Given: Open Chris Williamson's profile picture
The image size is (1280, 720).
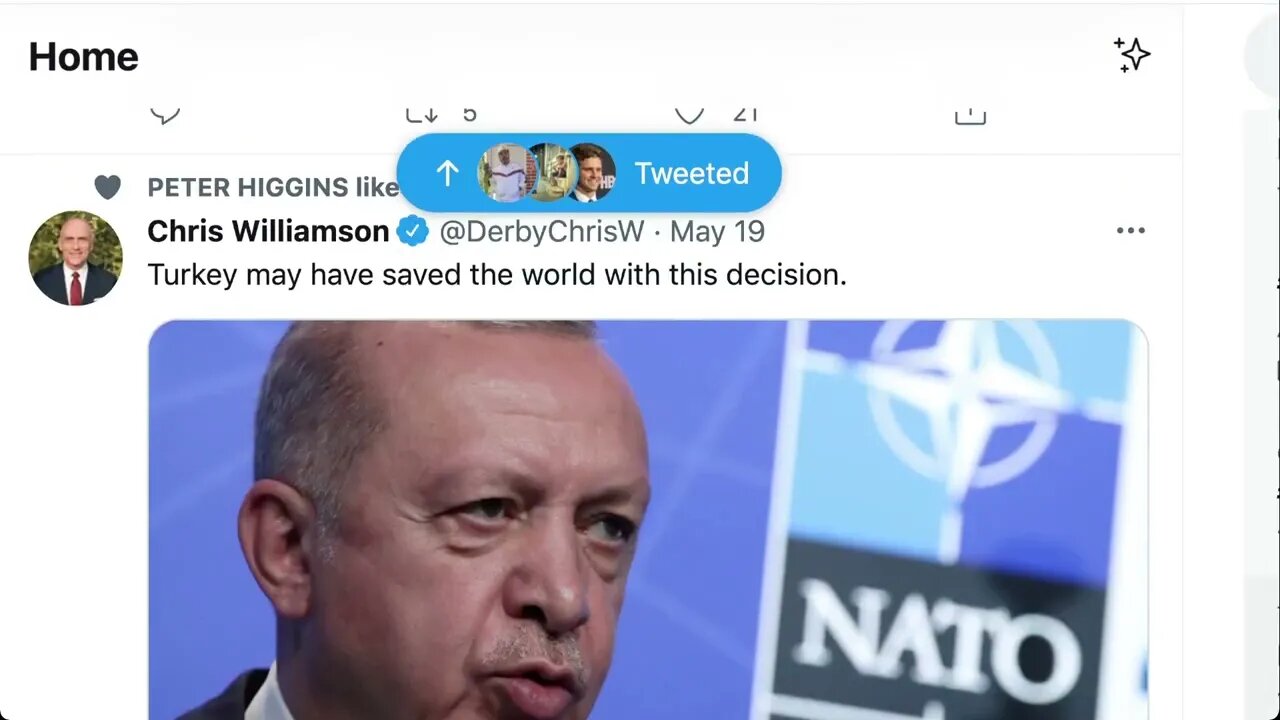Looking at the screenshot, I should (75, 258).
